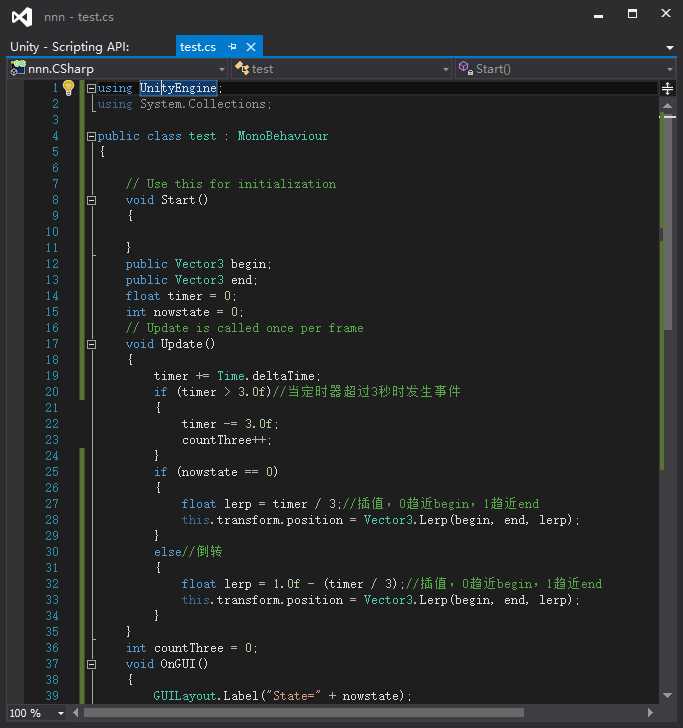
Task: Collapse the using directives region
Action: pos(91,88)
